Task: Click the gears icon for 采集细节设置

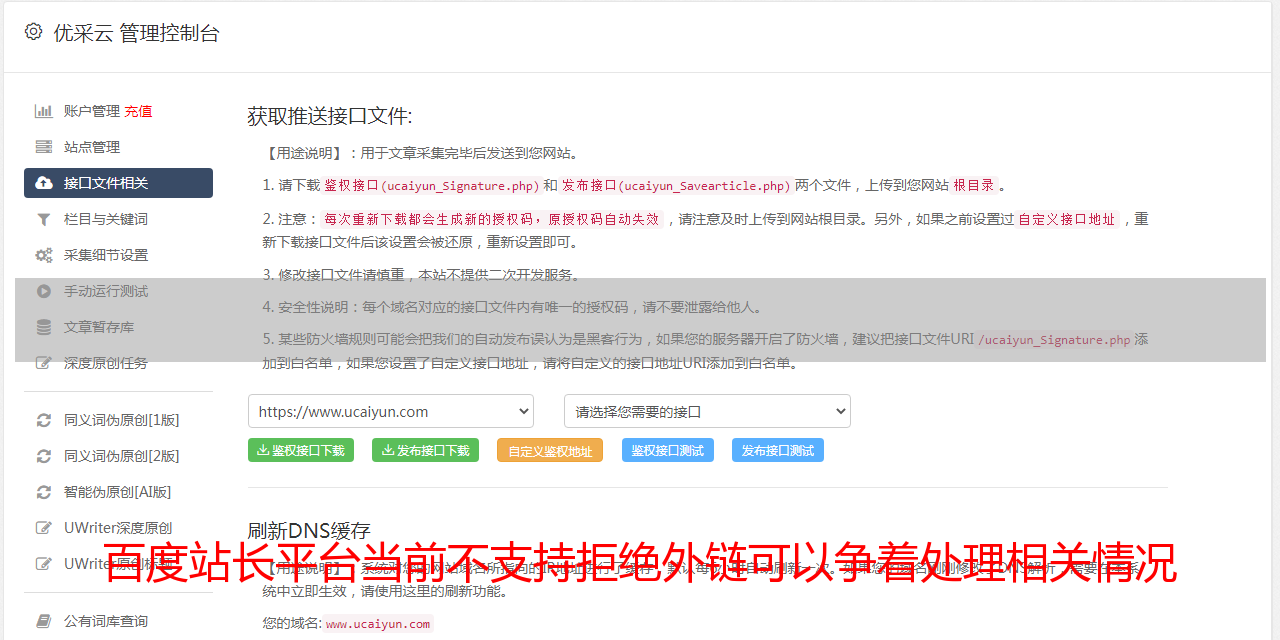Action: pos(44,255)
